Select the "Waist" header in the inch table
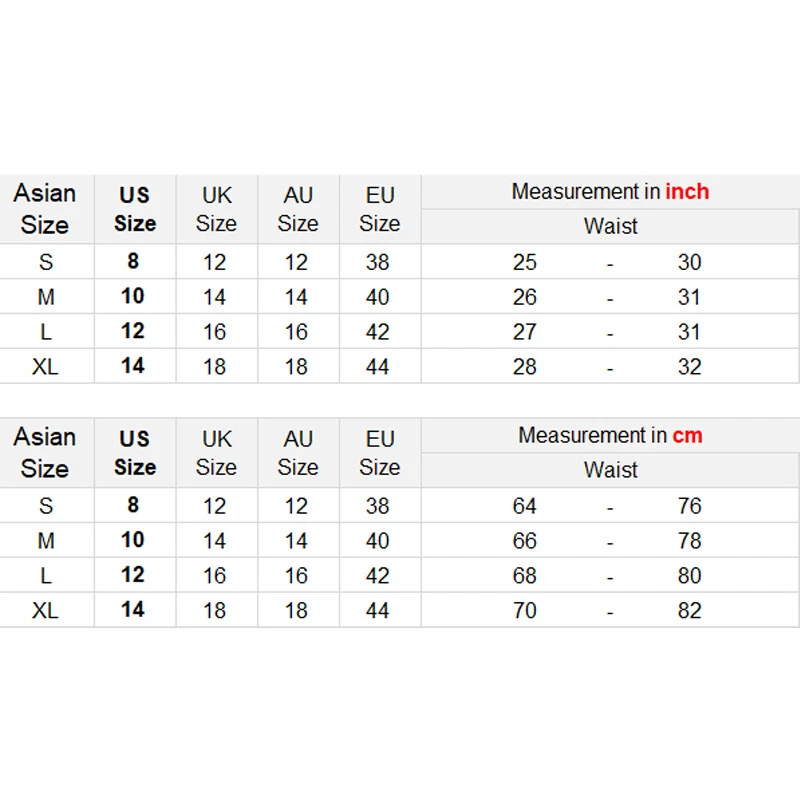Image resolution: width=800 pixels, height=800 pixels. 610,226
